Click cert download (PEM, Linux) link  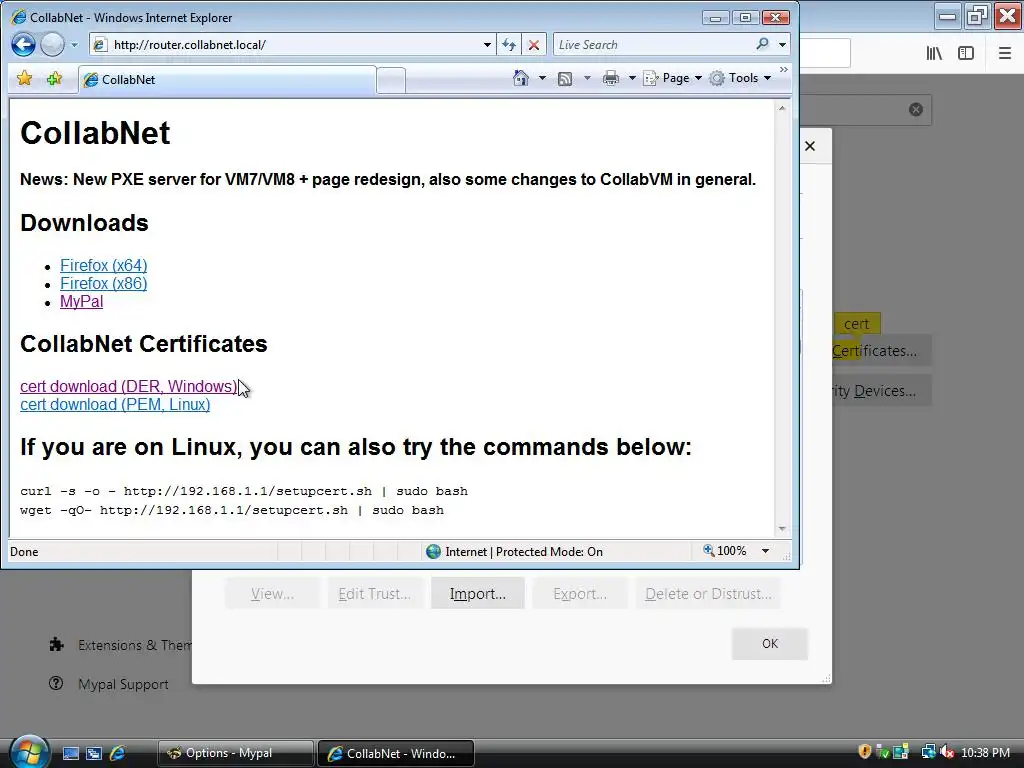(115, 405)
